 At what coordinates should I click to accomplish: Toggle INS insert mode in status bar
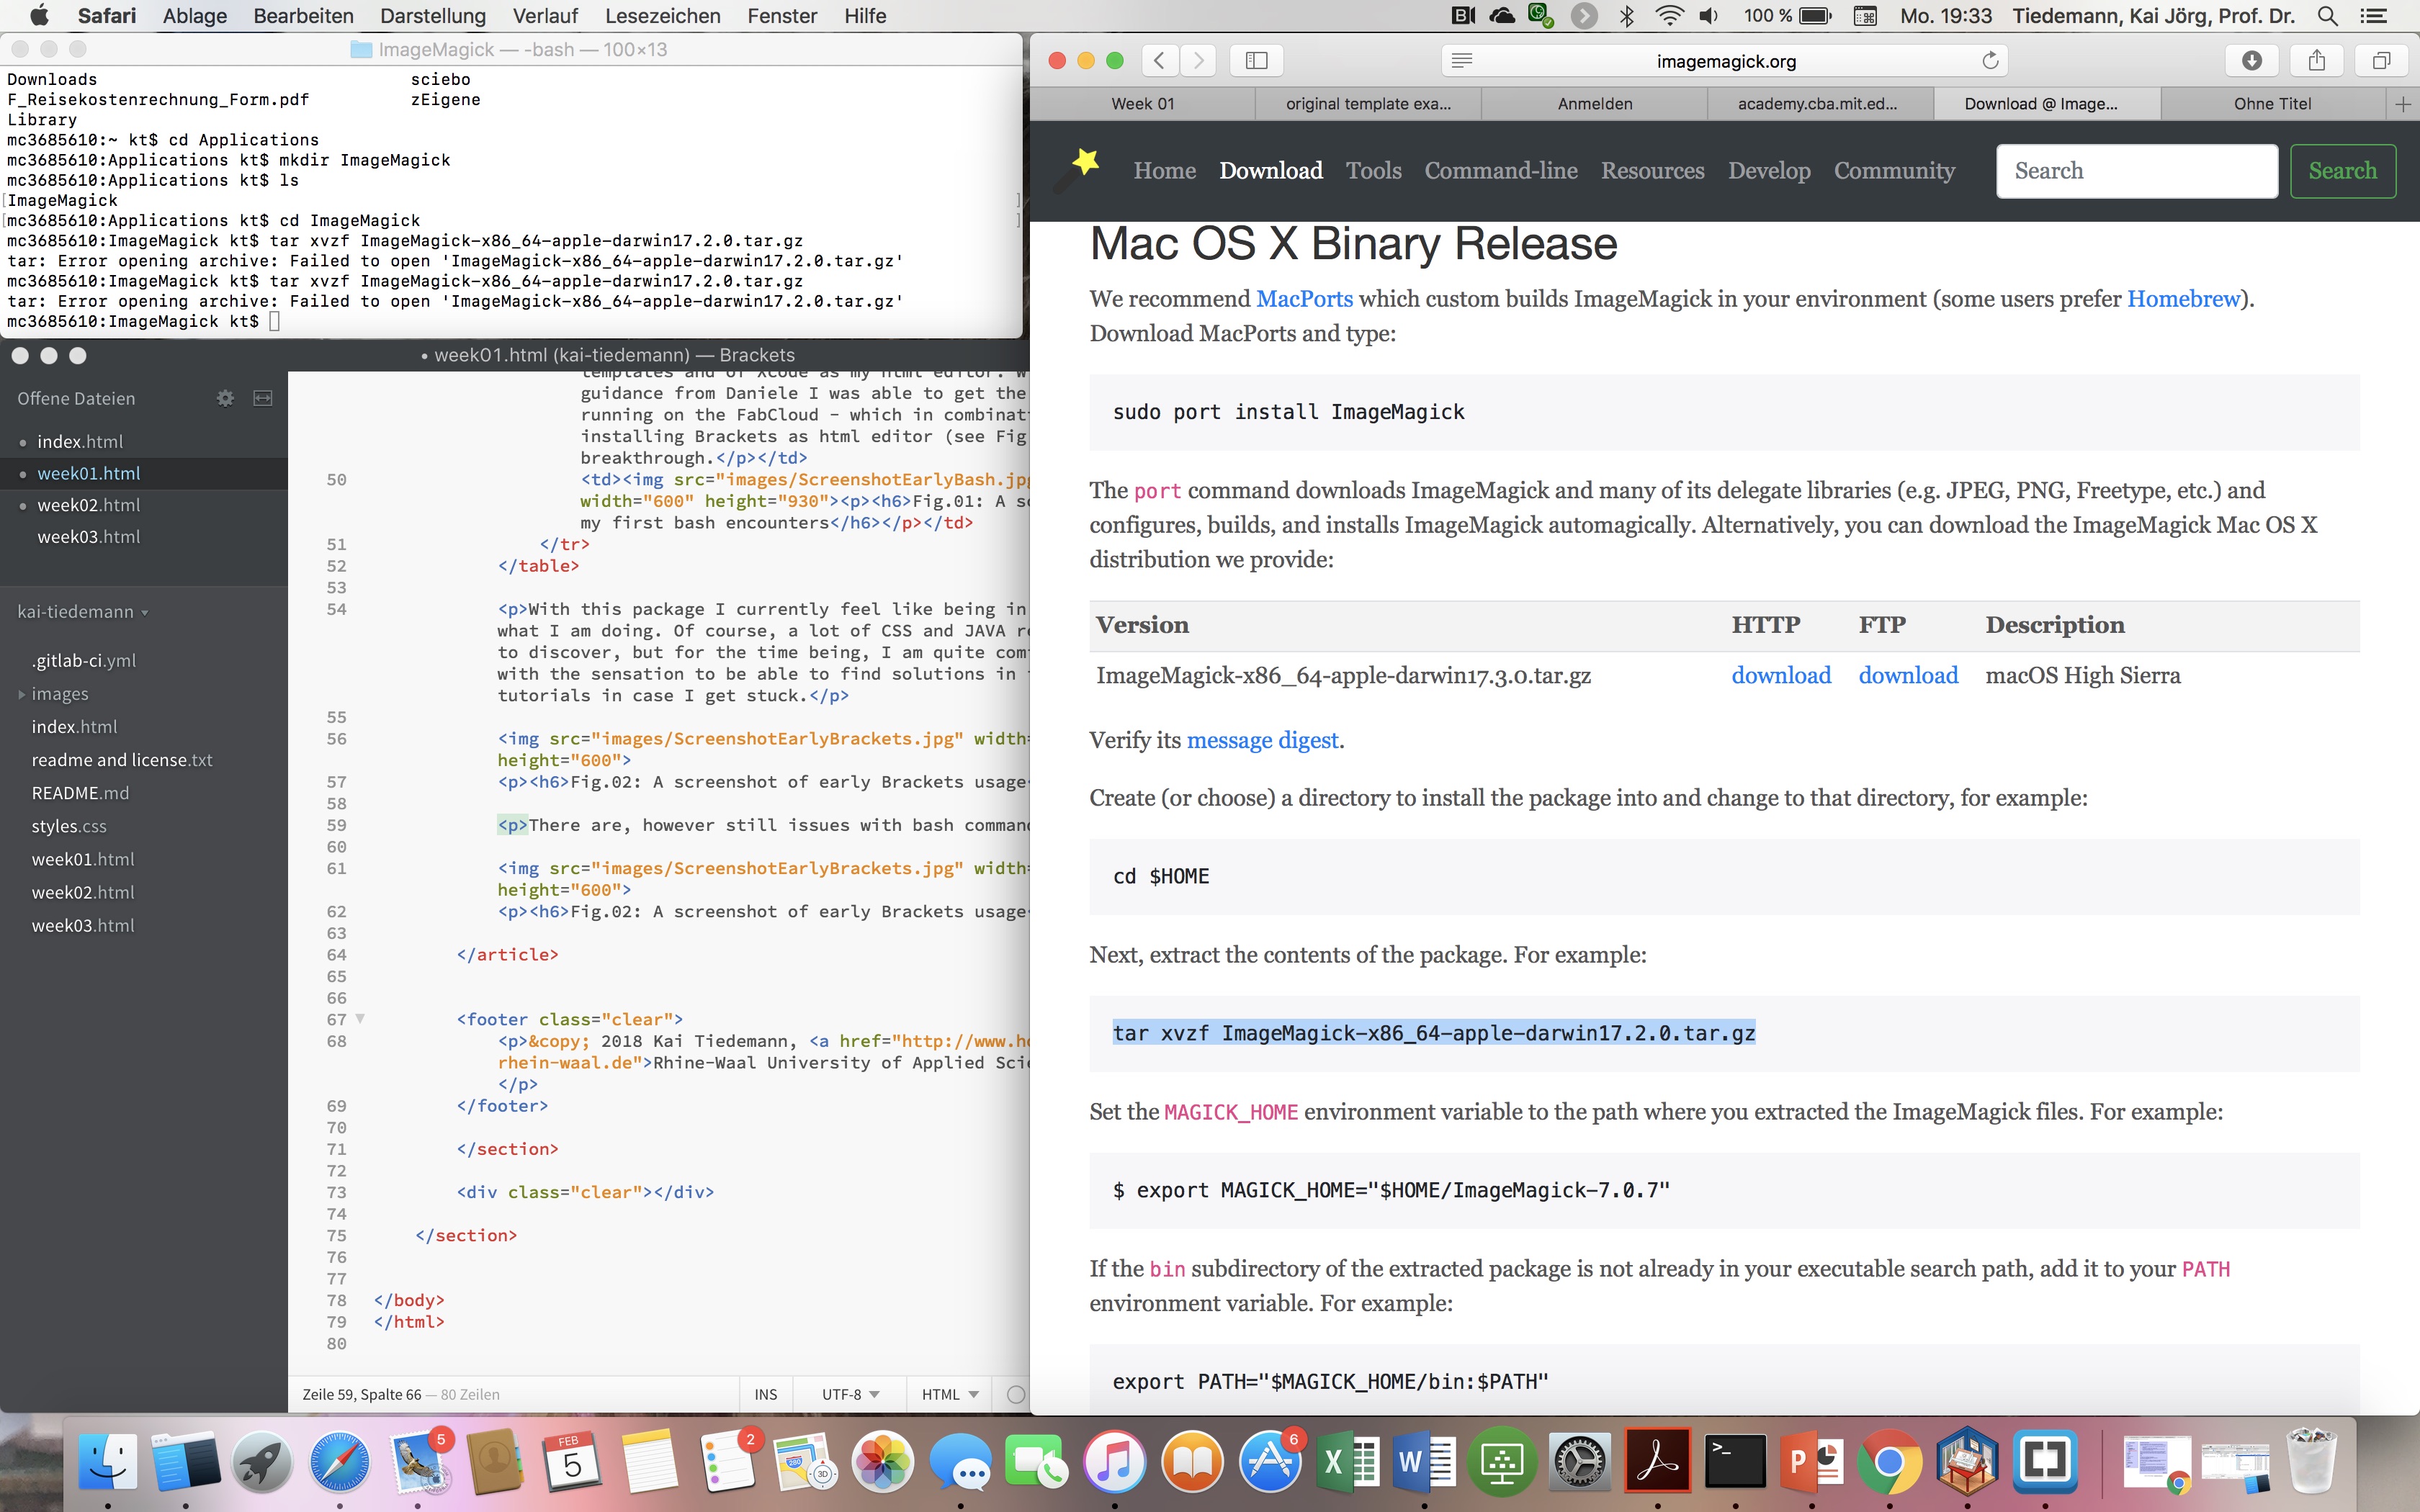click(765, 1394)
